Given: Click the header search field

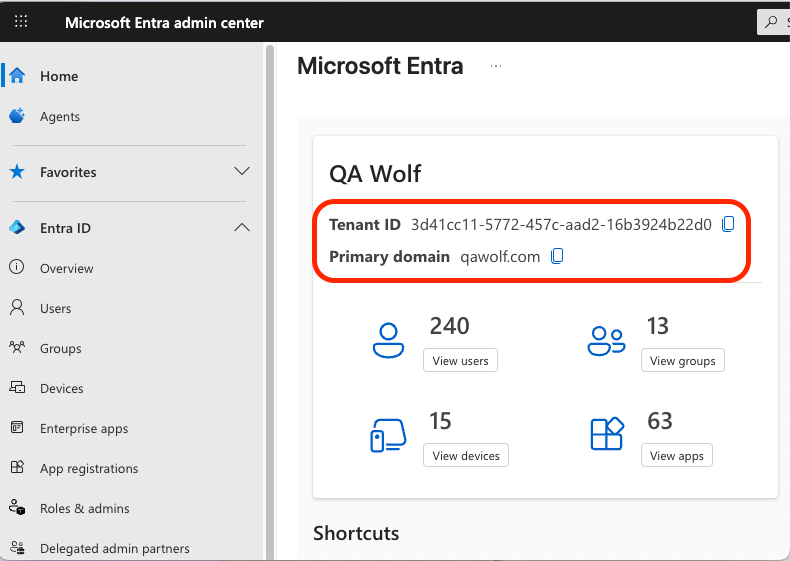Looking at the screenshot, I should (x=774, y=22).
